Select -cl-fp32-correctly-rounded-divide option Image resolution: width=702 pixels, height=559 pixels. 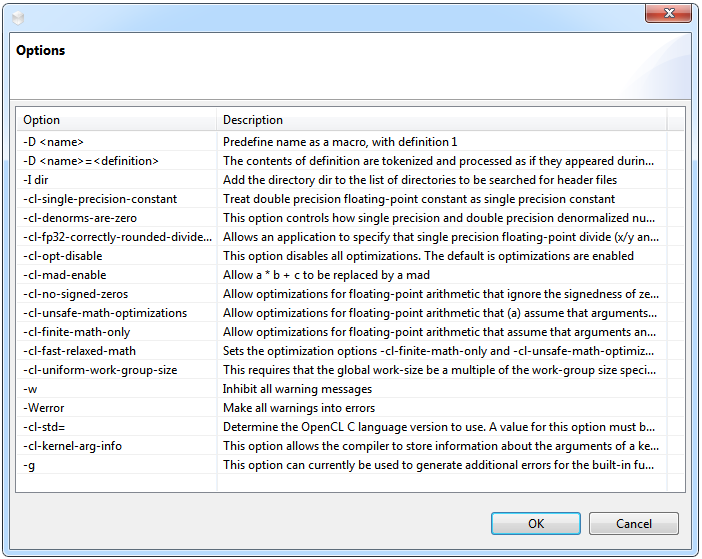pyautogui.click(x=118, y=237)
